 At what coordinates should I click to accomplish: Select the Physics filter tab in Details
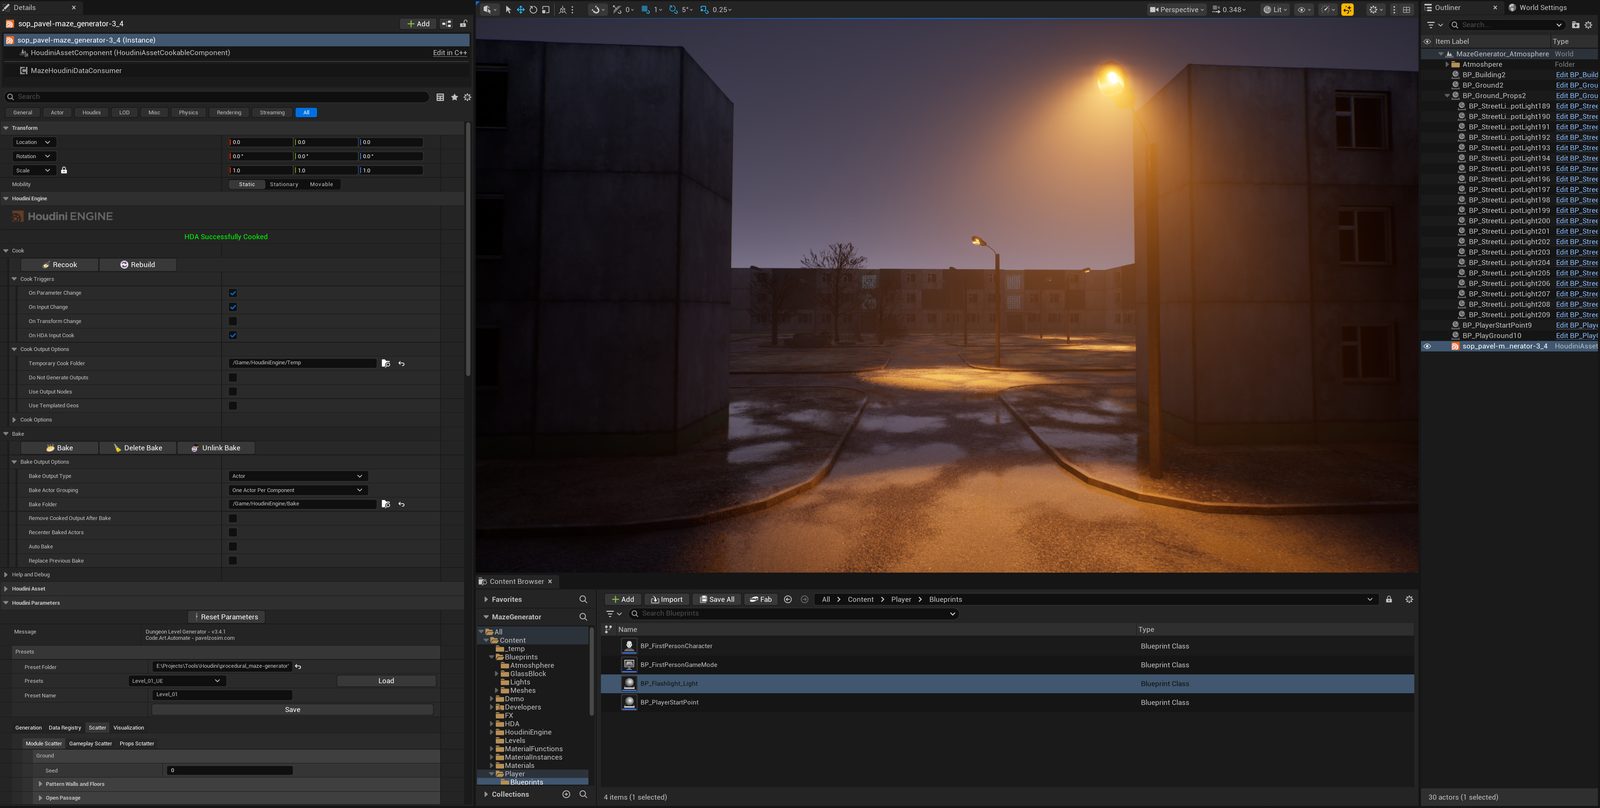(x=189, y=113)
